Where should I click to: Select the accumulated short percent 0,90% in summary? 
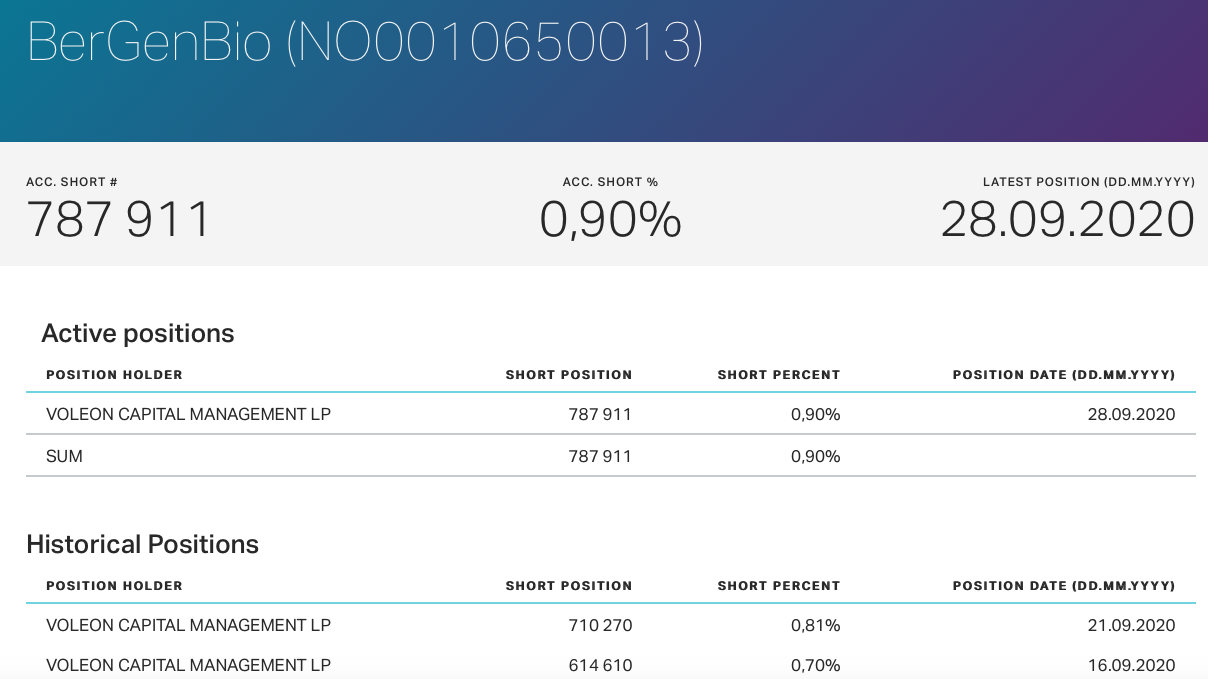click(x=610, y=219)
